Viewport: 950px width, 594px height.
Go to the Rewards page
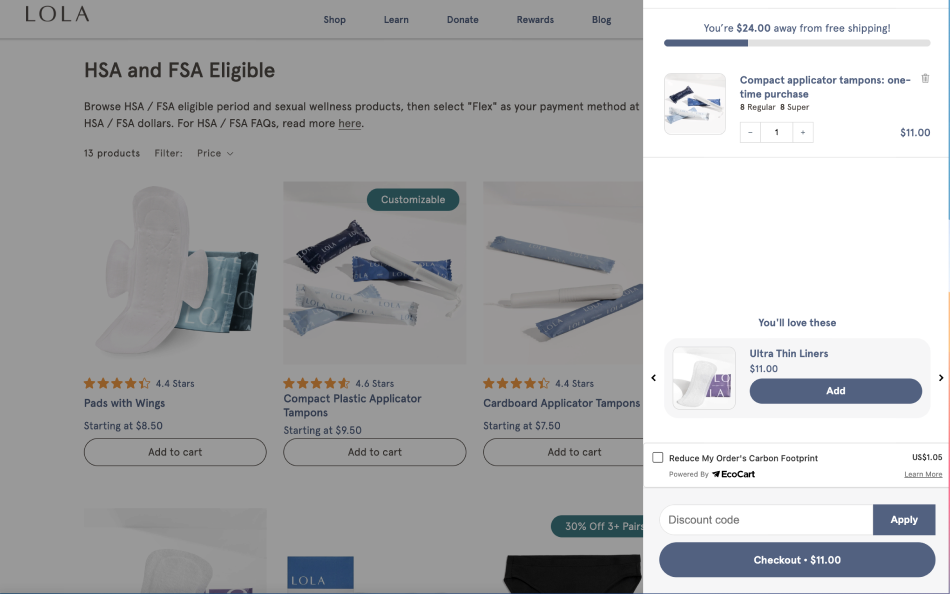[x=535, y=20]
